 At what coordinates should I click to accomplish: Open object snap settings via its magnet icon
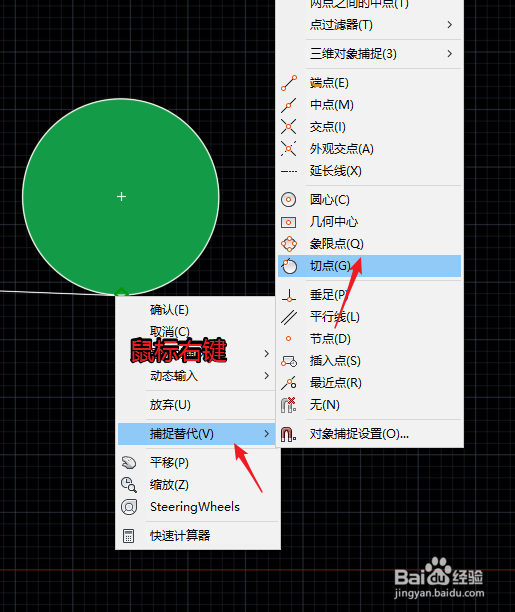[289, 434]
